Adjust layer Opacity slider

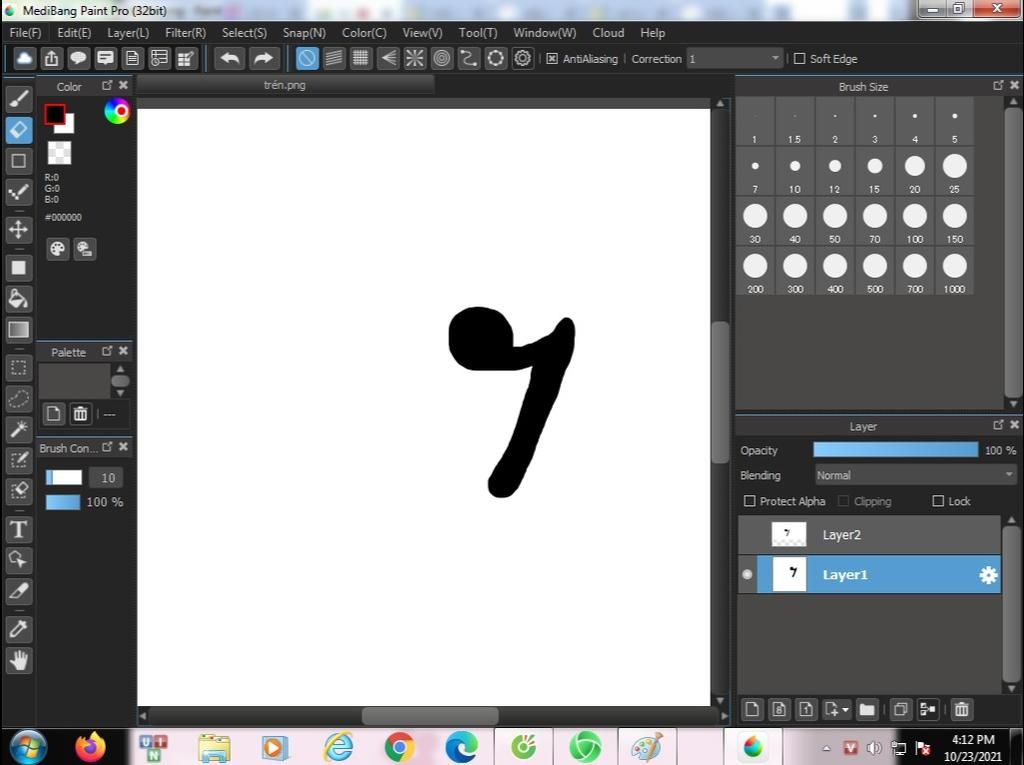pos(895,449)
